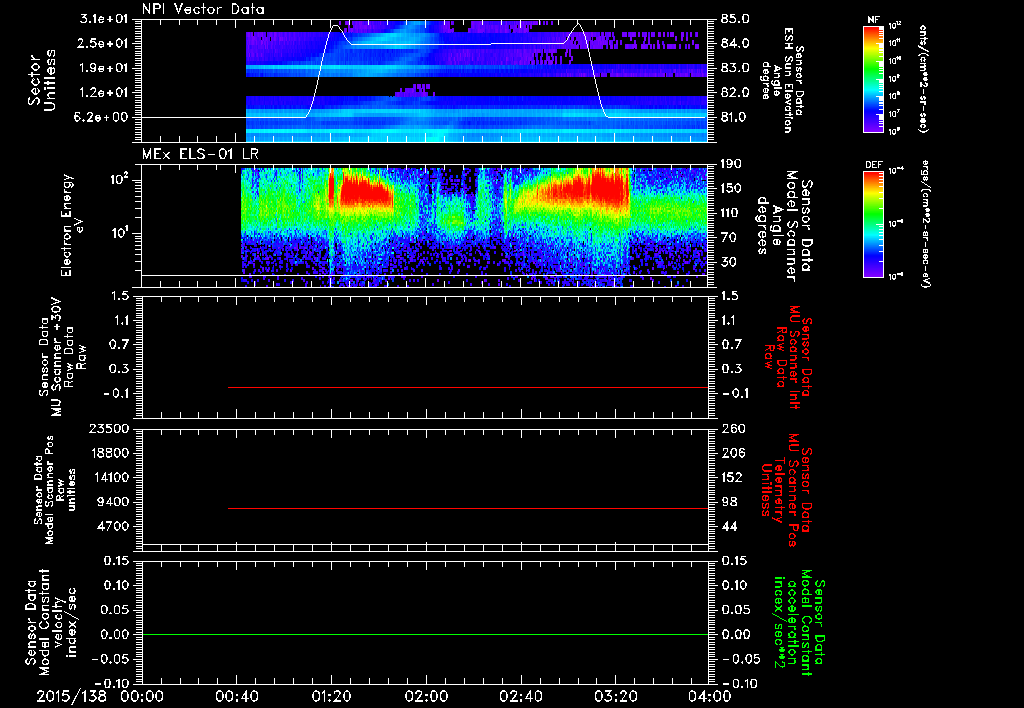Click the 'Model Scanner Angle degrees' axis label
This screenshot has height=708, width=1024.
[x=784, y=225]
